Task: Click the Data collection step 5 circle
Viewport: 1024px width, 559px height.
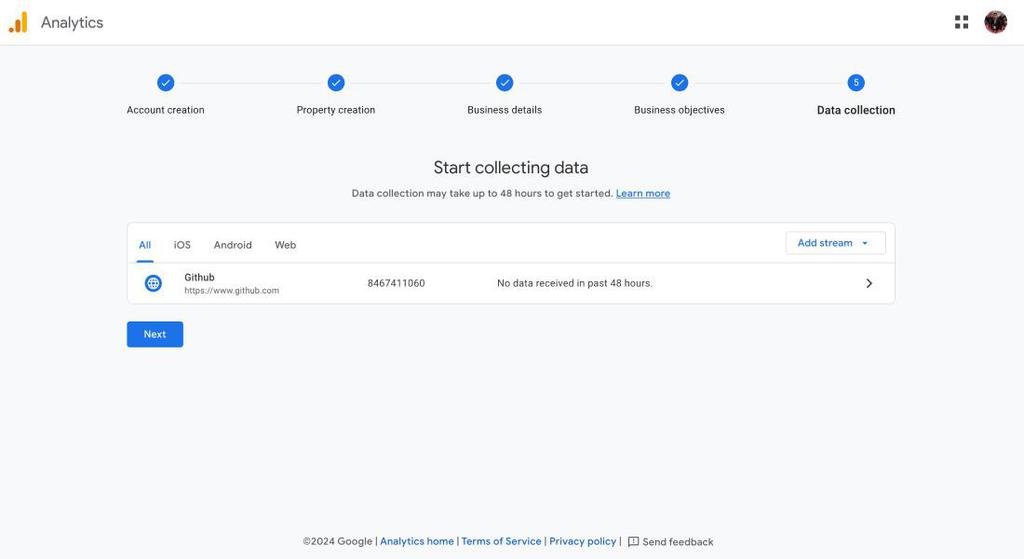Action: coord(856,83)
